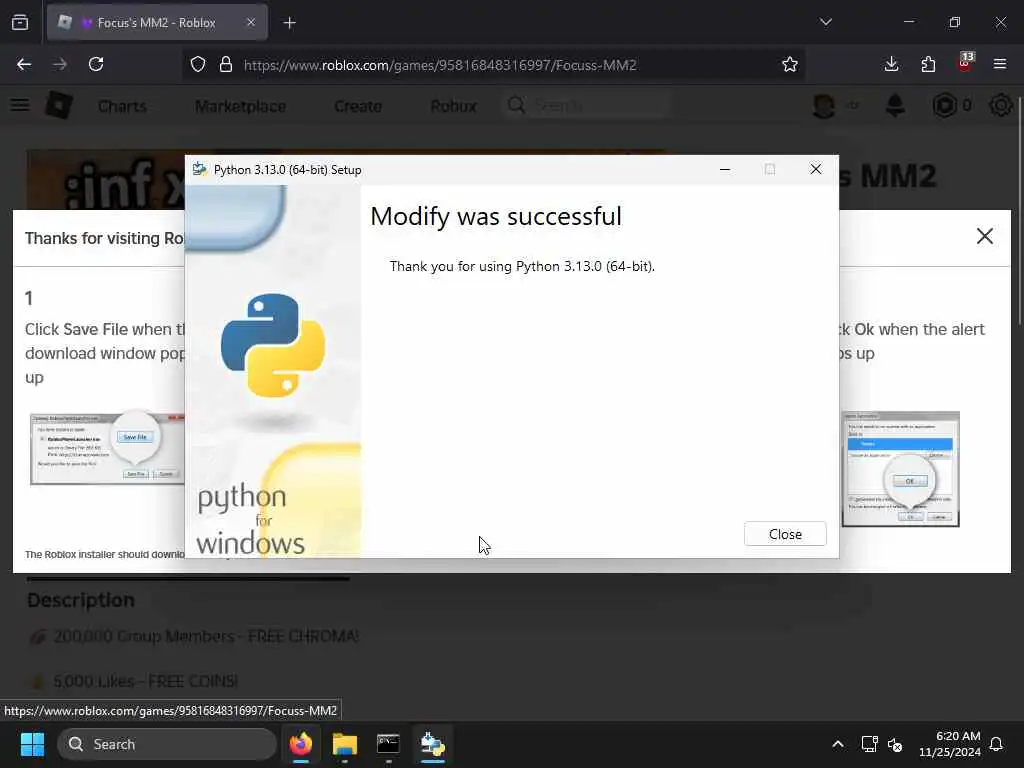Image resolution: width=1024 pixels, height=768 pixels.
Task: Close the Thanks for visiting Roblox dialog
Action: (984, 236)
